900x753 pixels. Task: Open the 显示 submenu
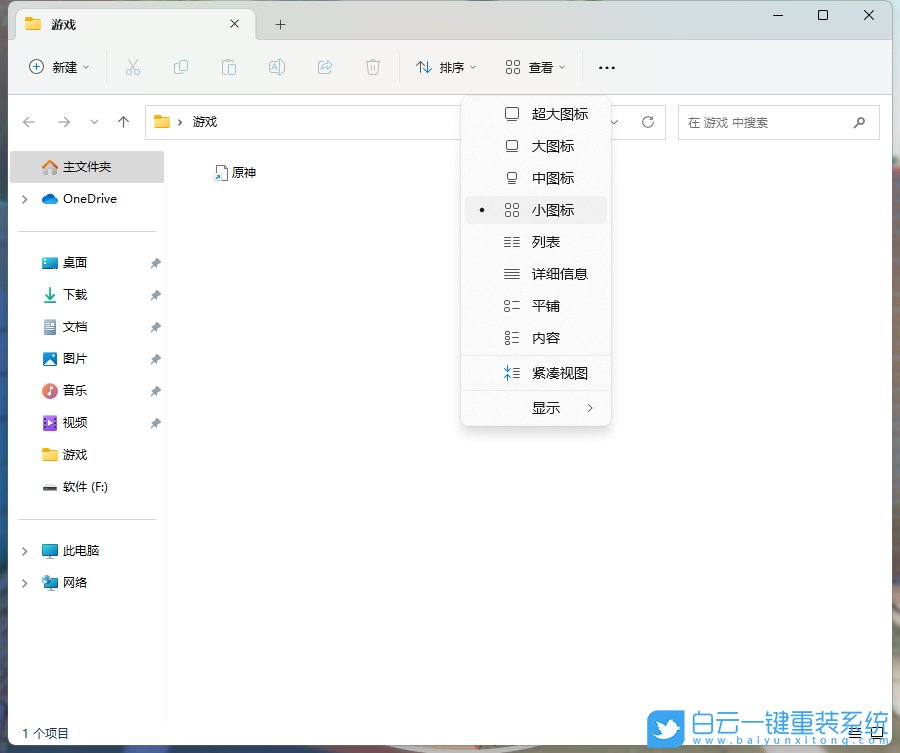546,407
